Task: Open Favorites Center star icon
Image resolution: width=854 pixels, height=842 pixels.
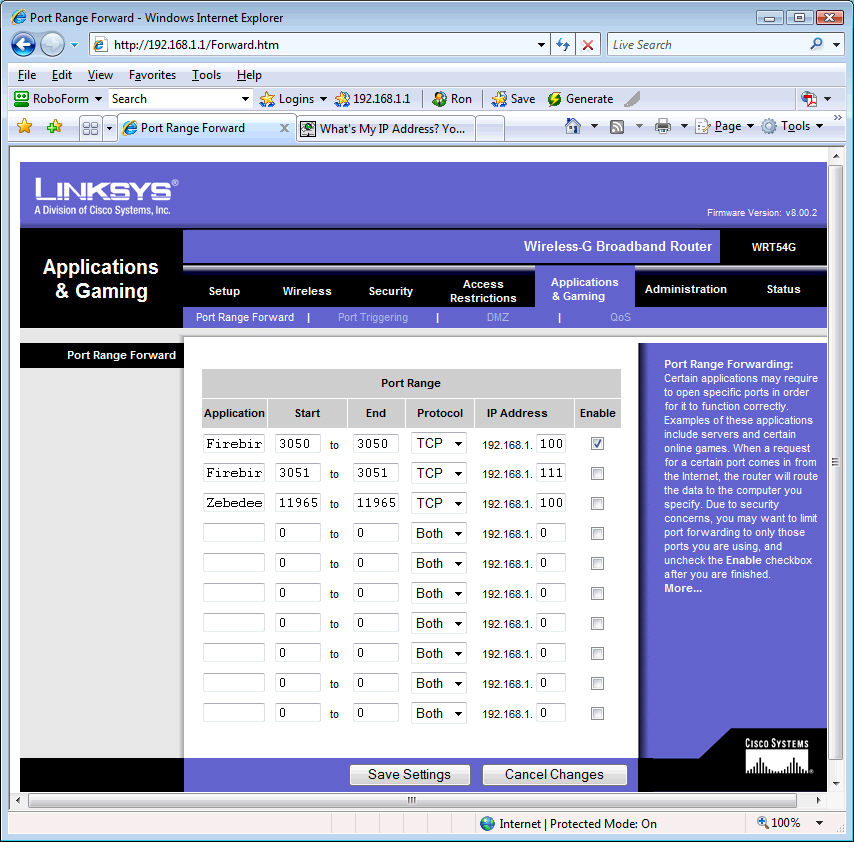Action: pyautogui.click(x=25, y=127)
